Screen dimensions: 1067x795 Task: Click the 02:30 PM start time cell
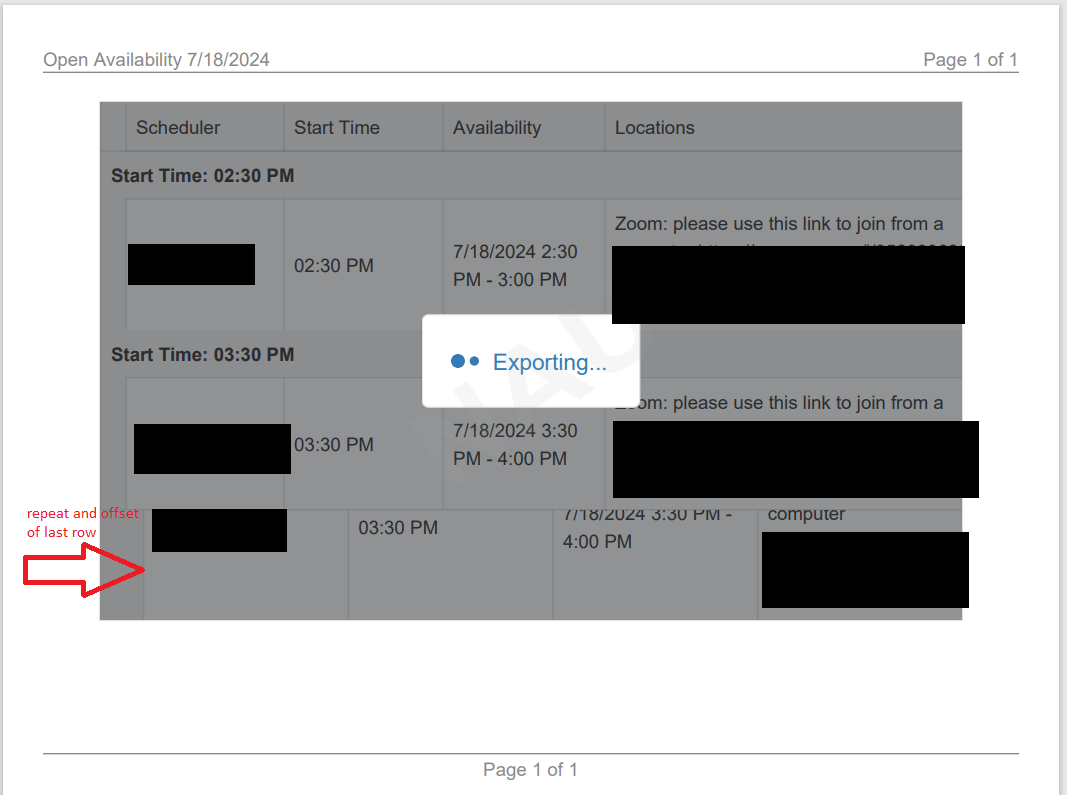[x=333, y=266]
